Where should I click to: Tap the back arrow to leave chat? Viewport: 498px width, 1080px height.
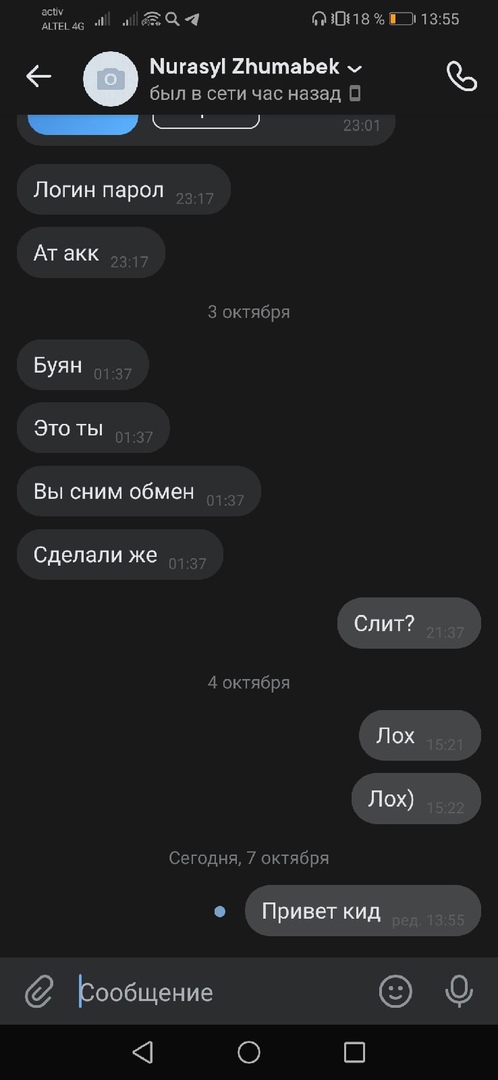[39, 76]
